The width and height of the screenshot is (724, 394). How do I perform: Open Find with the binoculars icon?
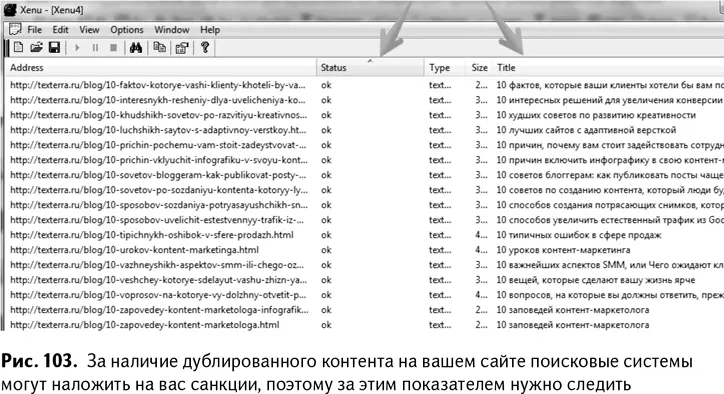(x=136, y=48)
